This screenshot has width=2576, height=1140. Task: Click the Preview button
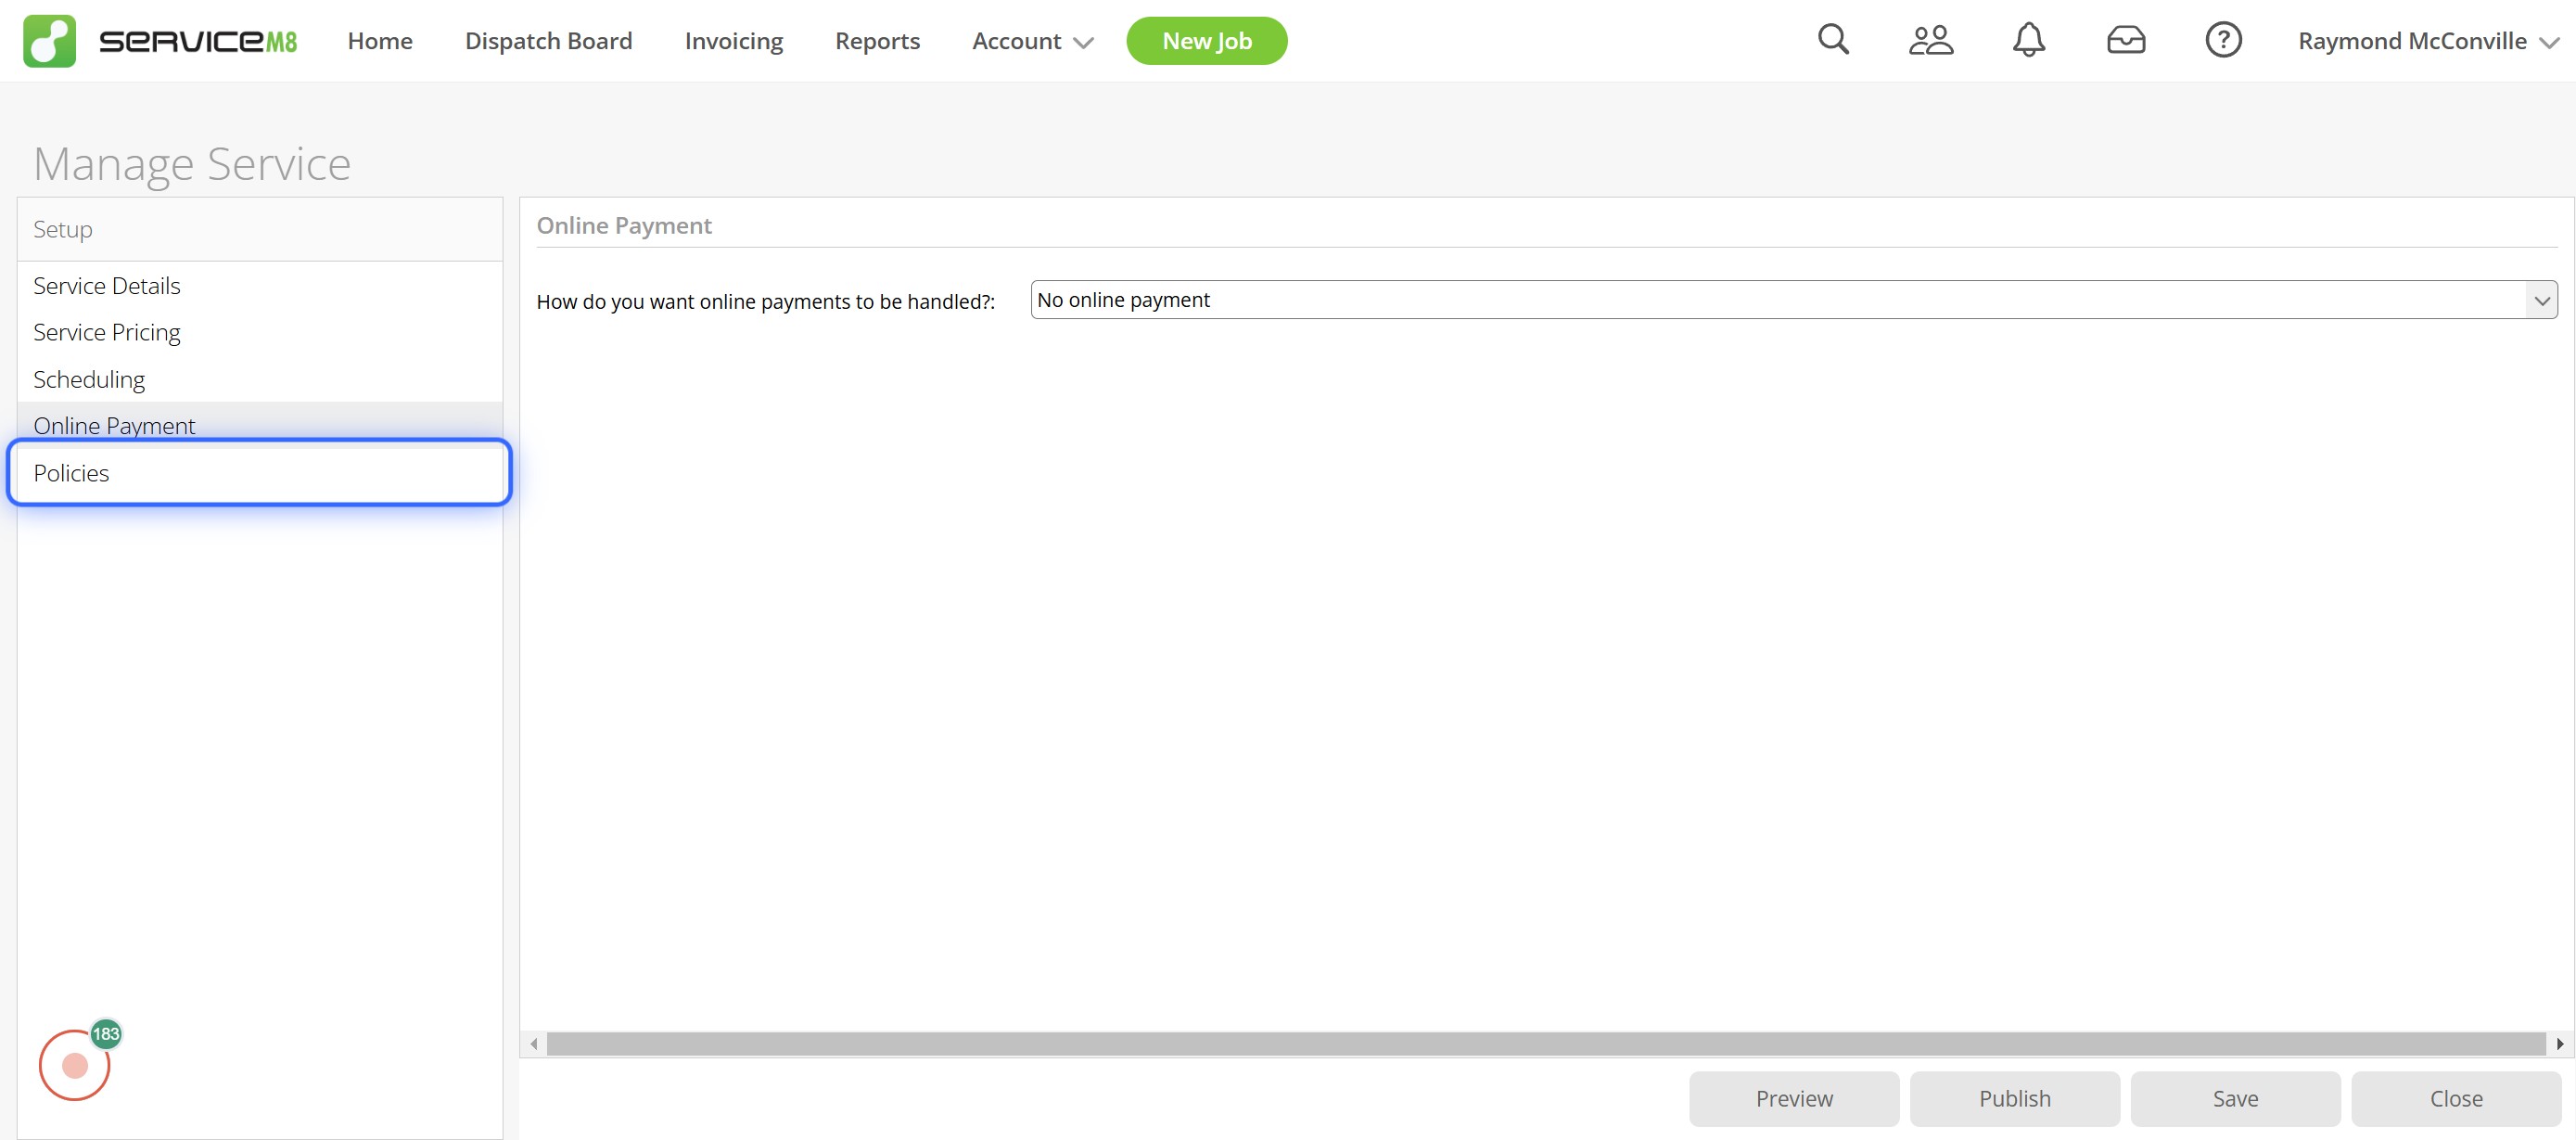pyautogui.click(x=1793, y=1098)
